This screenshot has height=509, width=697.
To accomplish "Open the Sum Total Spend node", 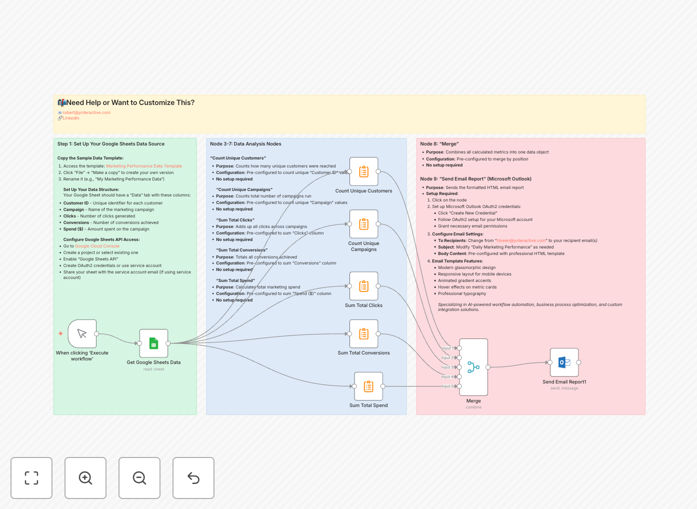I will [369, 386].
